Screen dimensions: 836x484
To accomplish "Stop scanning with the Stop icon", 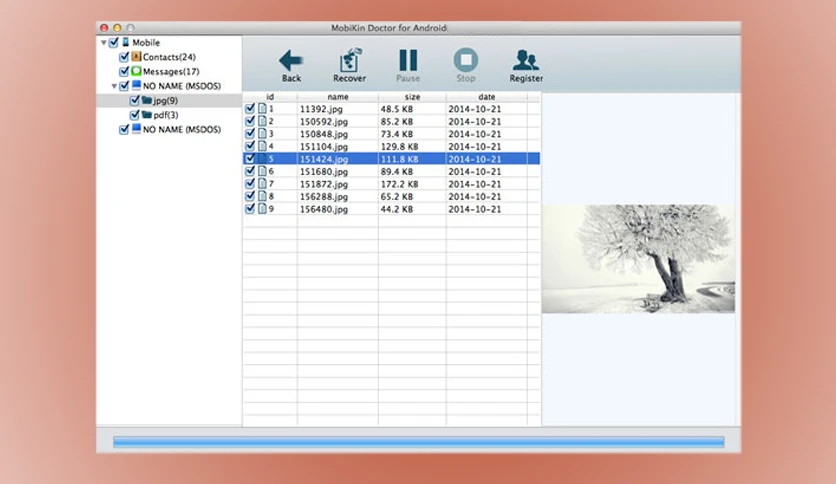I will pos(465,60).
